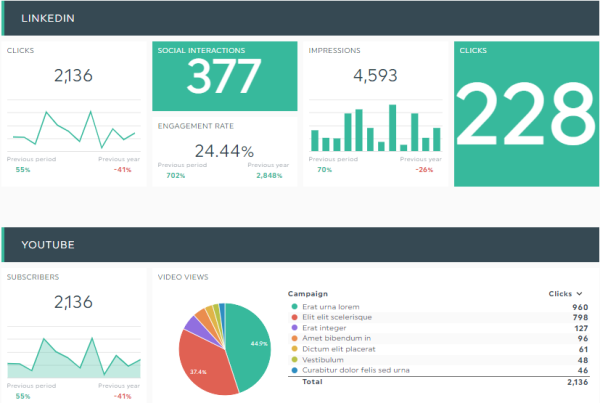
Task: Click the -26% previous year value
Action: (x=424, y=170)
